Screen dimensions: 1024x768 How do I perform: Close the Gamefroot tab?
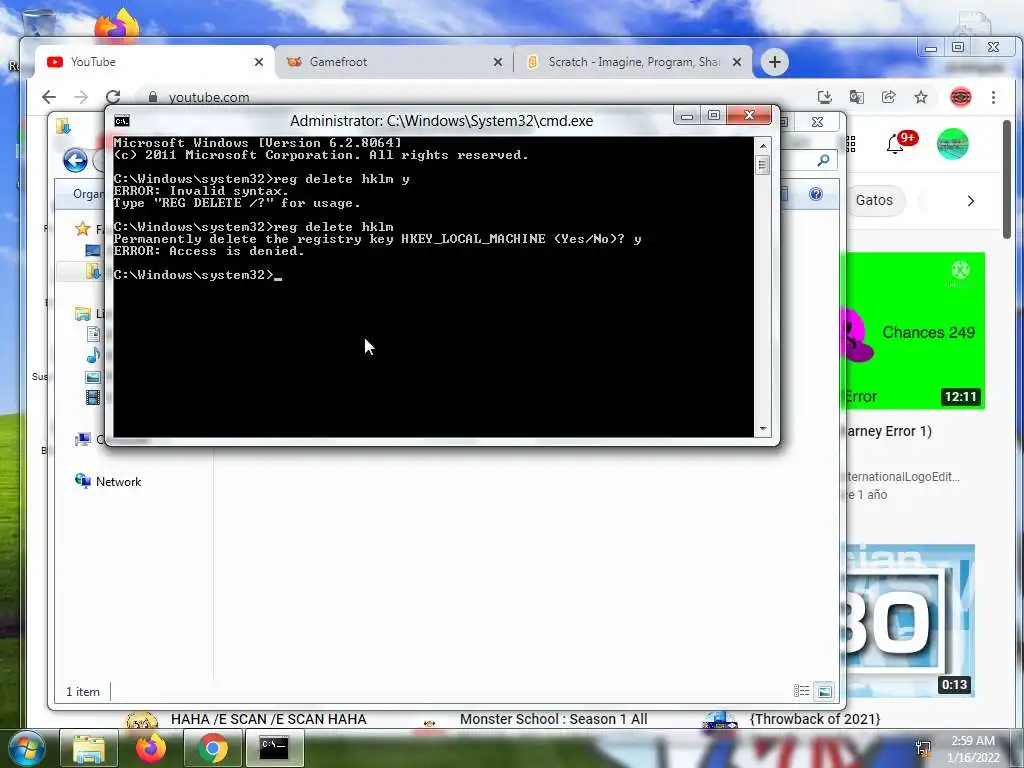(x=498, y=62)
